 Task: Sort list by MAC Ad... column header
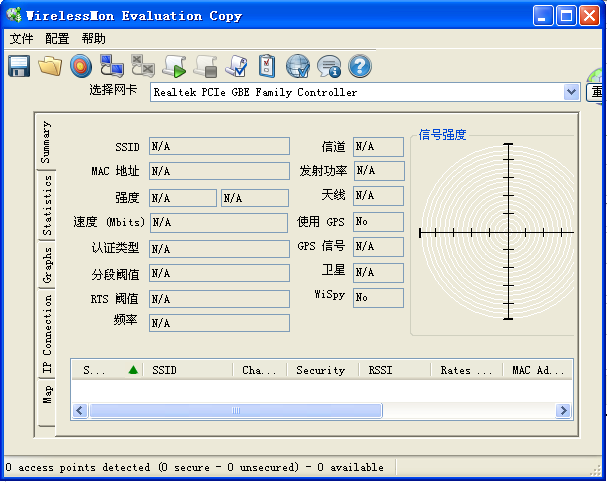pos(538,371)
